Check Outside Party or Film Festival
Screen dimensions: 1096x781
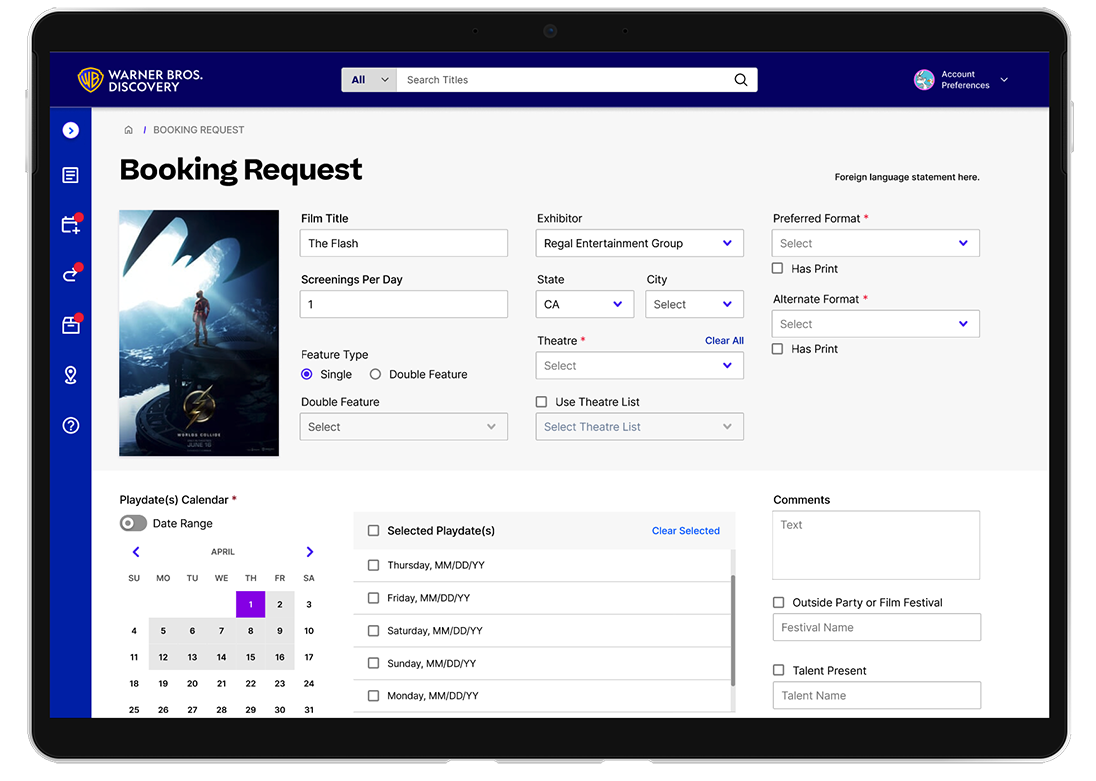(x=779, y=602)
